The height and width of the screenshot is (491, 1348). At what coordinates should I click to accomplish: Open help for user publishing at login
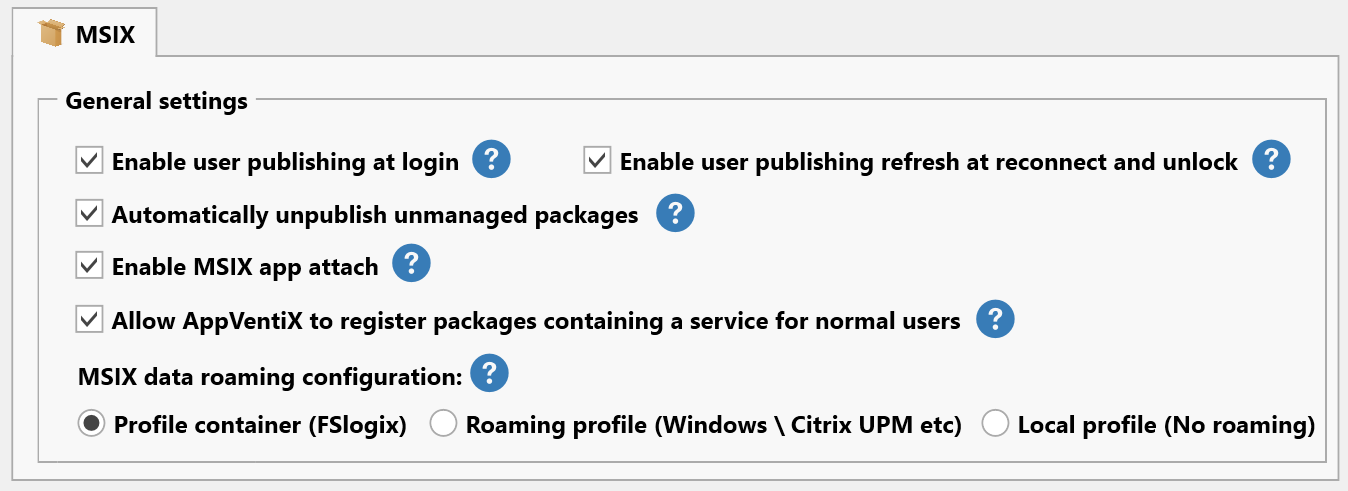[491, 160]
